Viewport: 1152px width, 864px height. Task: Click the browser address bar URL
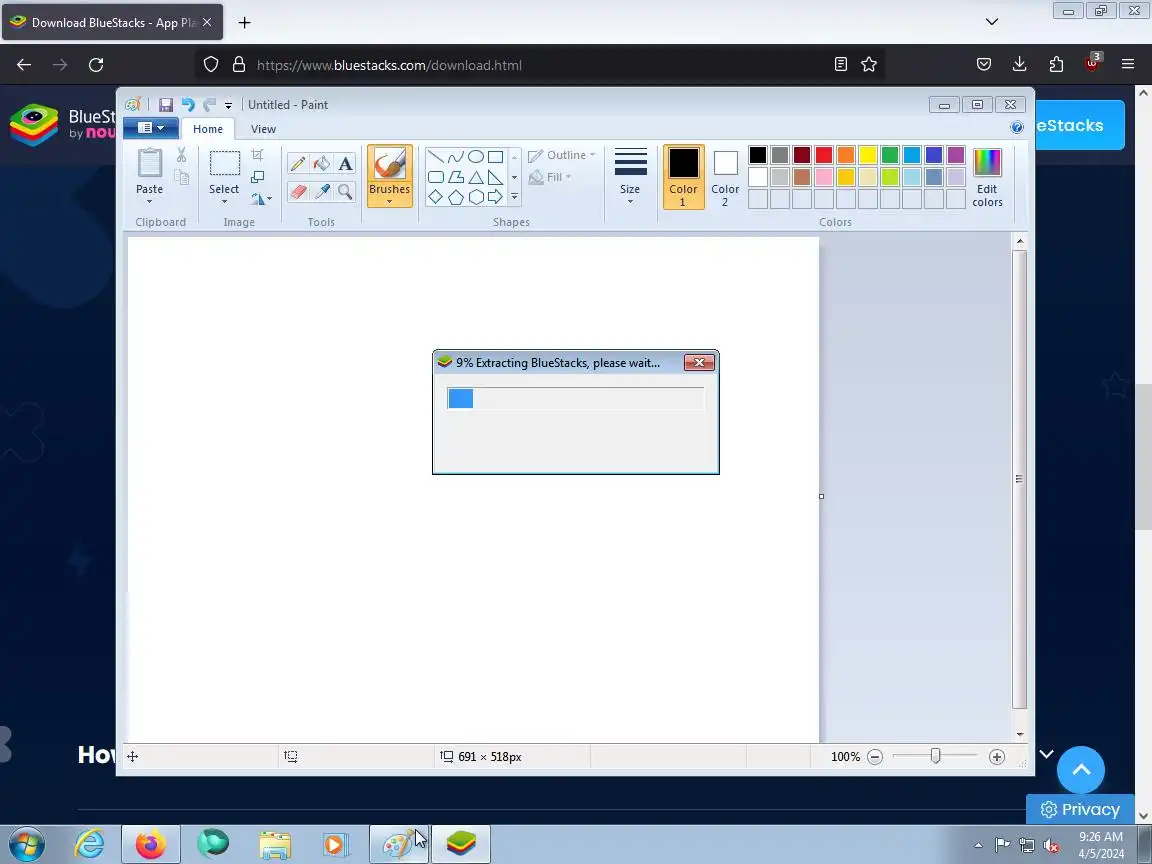pos(389,65)
